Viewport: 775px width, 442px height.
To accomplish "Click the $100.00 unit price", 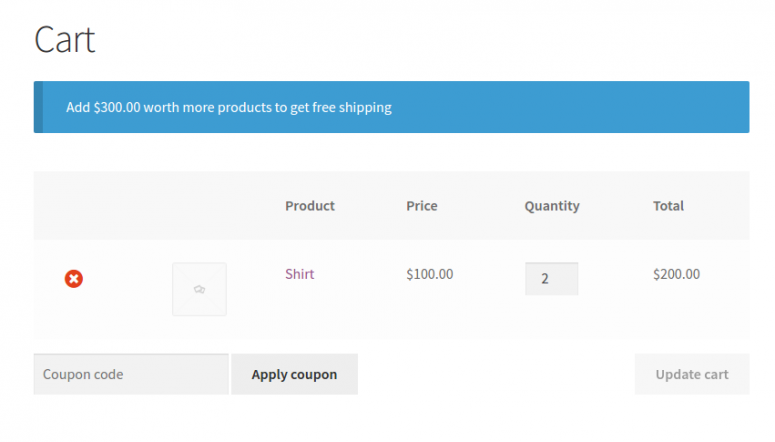I will 430,274.
